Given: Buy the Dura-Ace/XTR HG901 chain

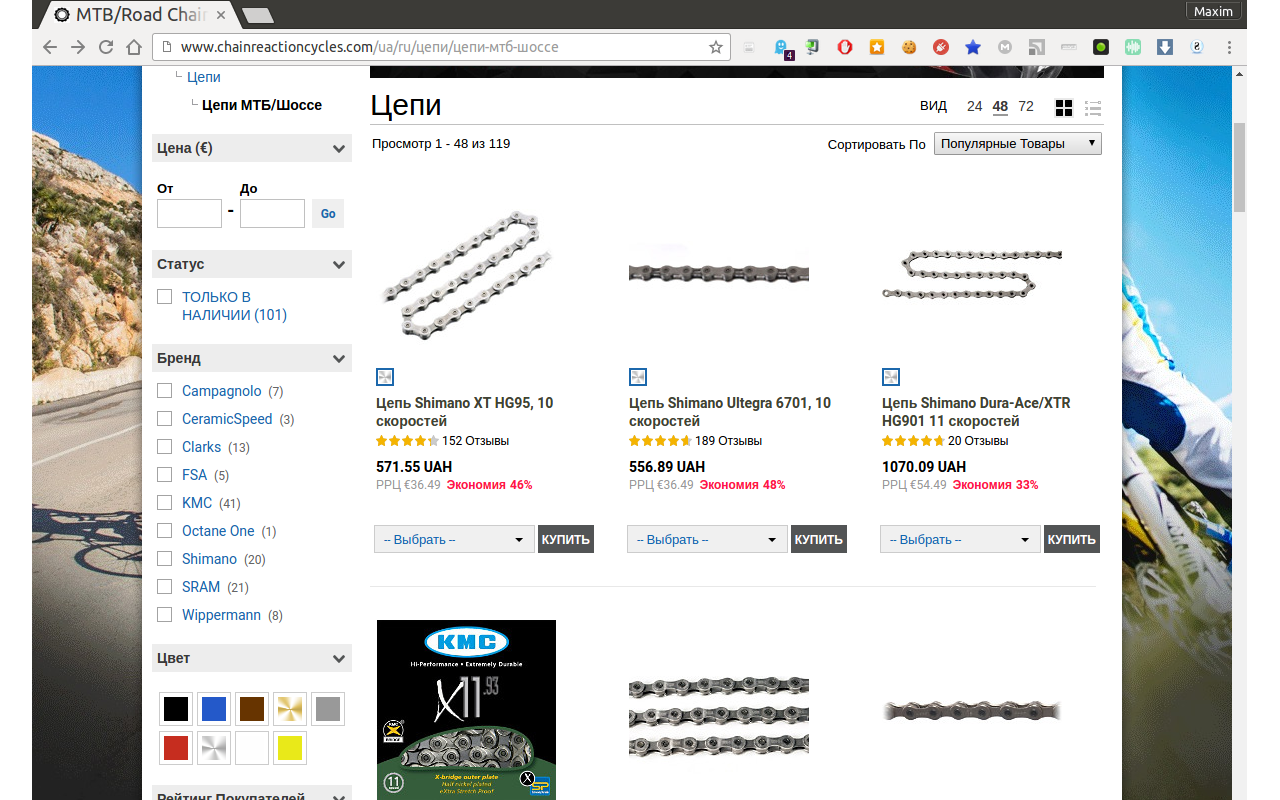Looking at the screenshot, I should click(1072, 539).
